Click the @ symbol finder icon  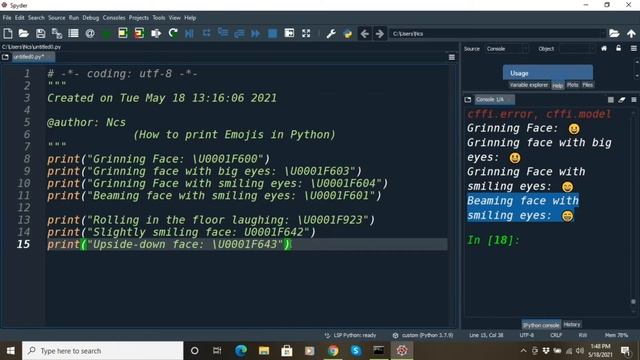(90, 33)
